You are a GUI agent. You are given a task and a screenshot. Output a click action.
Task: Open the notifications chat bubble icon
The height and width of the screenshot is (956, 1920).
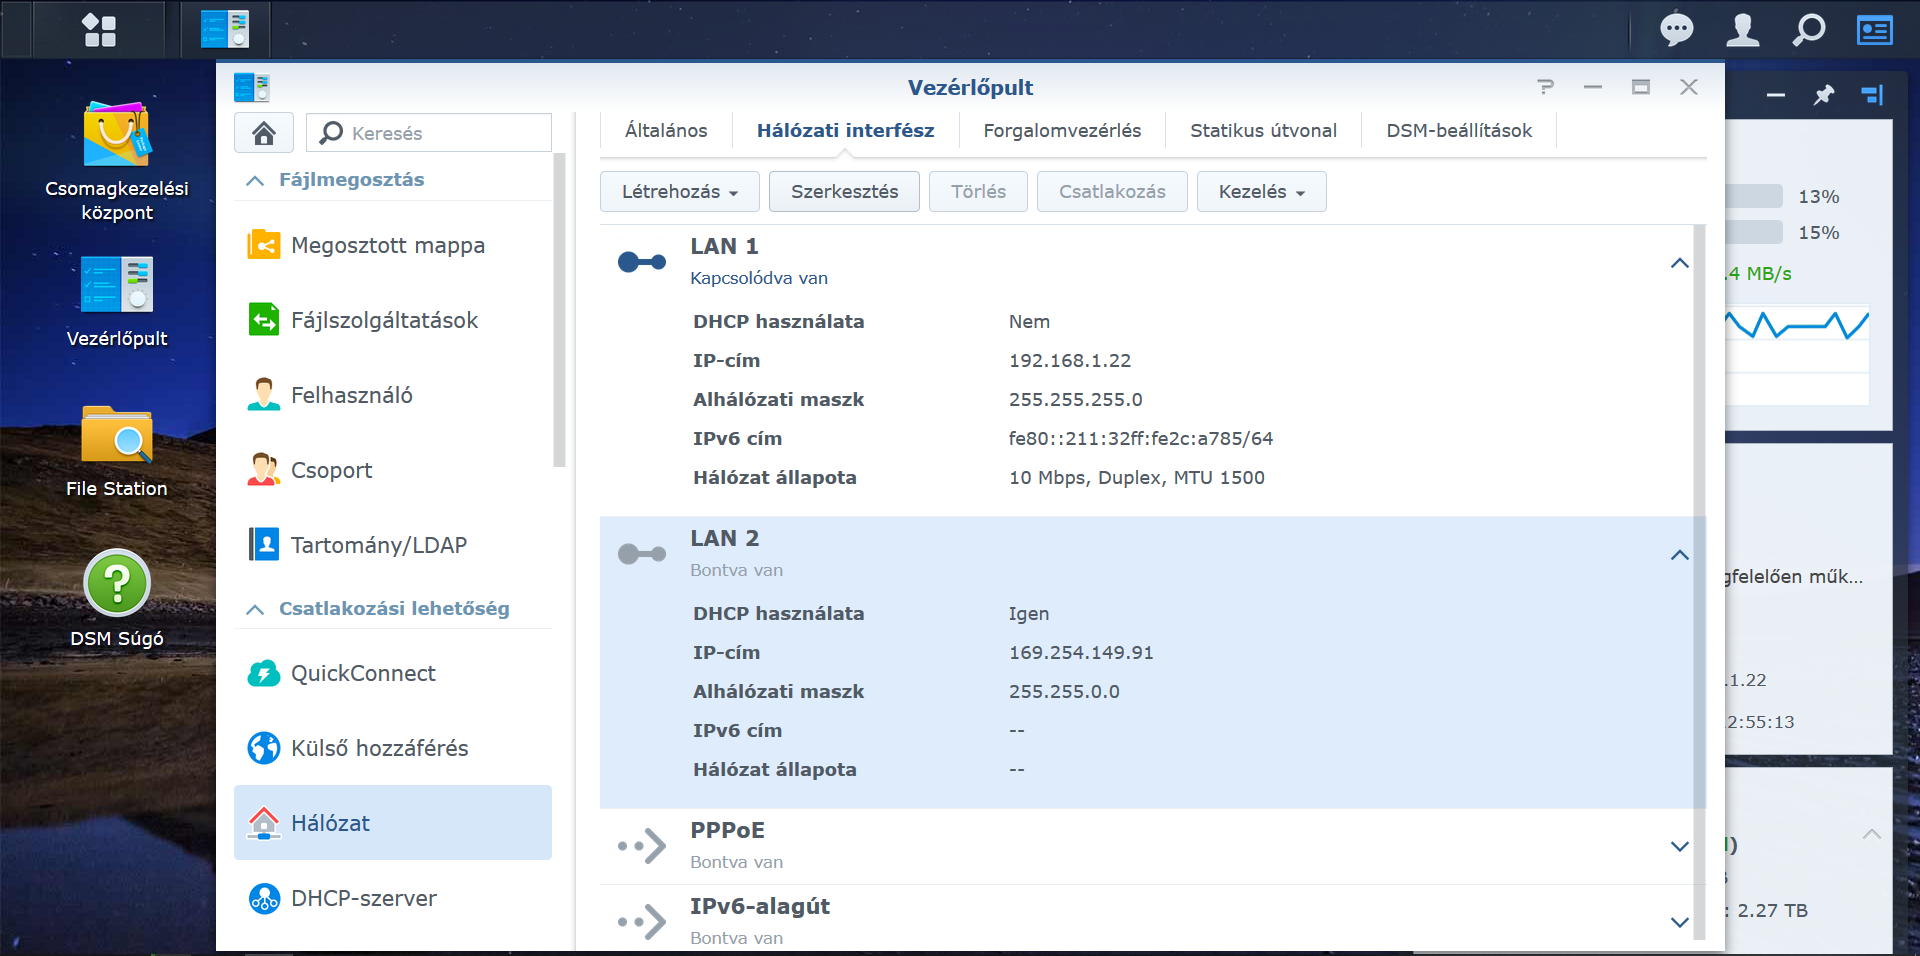click(1677, 30)
